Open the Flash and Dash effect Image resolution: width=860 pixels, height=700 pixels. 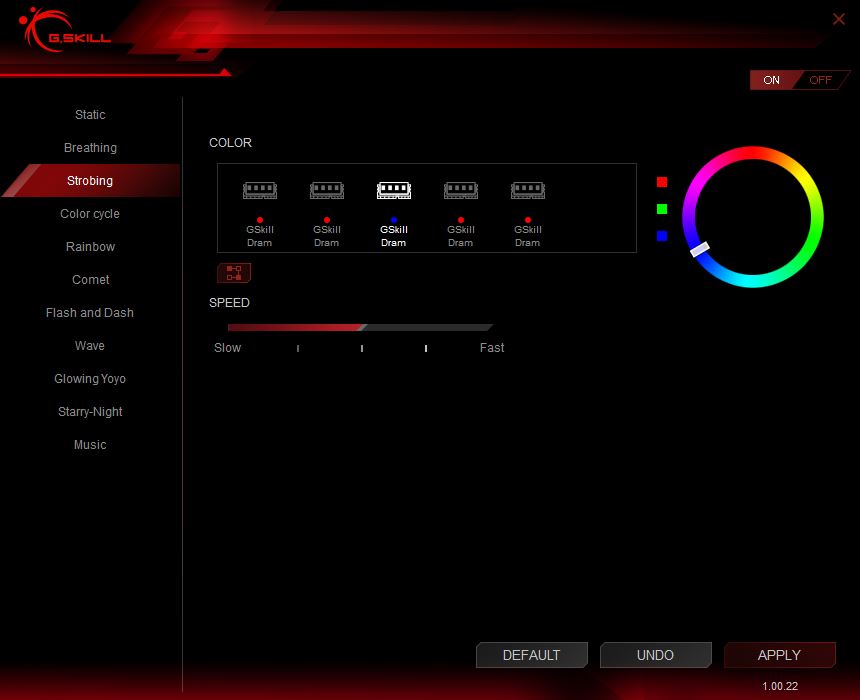click(90, 313)
